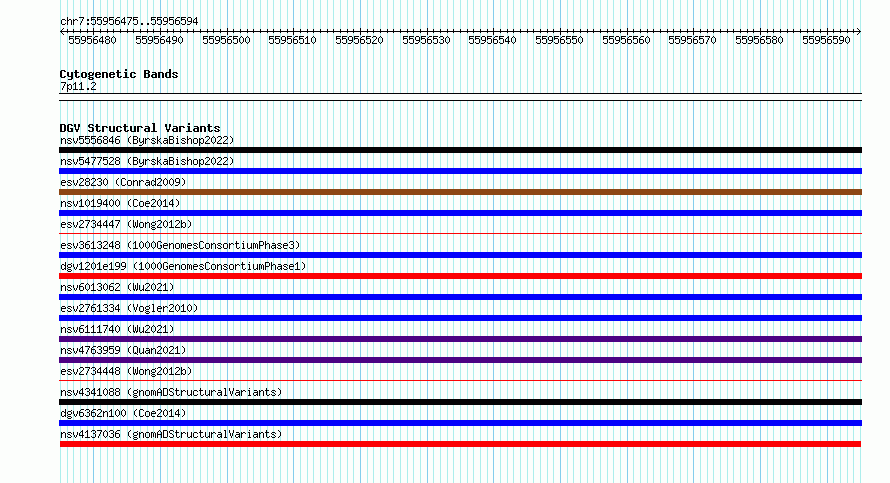890x483 pixels.
Task: Click the nsv6111740 (Wu2021) label
Action: coord(117,329)
